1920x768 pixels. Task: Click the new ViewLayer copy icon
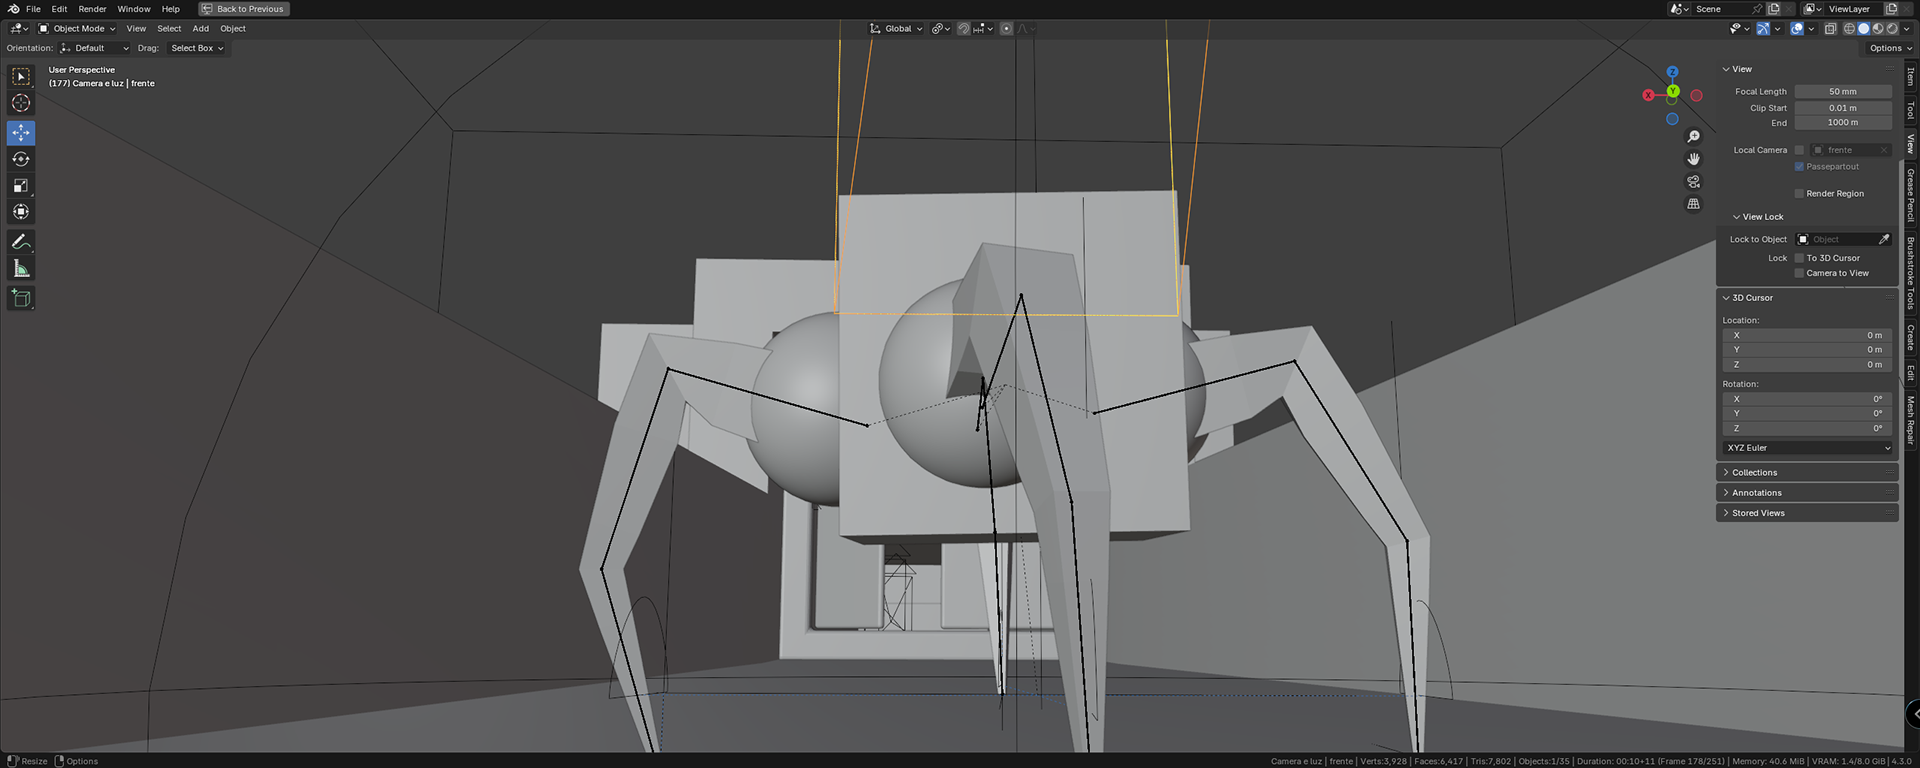(1891, 9)
